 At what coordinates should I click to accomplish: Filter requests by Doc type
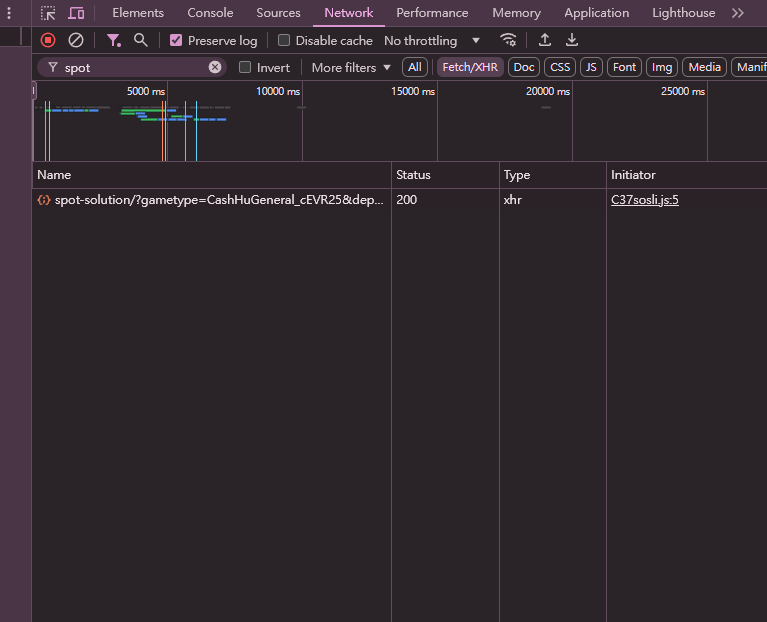pyautogui.click(x=524, y=67)
